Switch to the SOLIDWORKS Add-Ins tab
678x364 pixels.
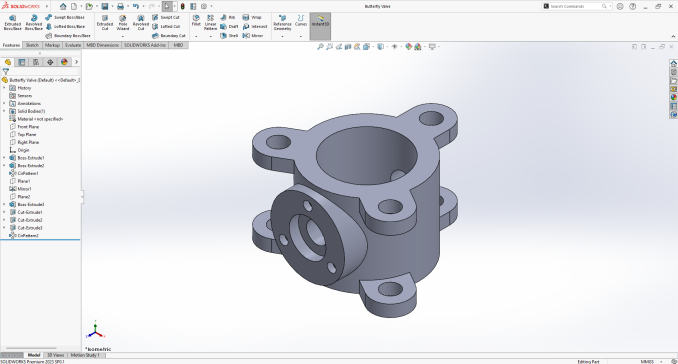click(x=145, y=45)
